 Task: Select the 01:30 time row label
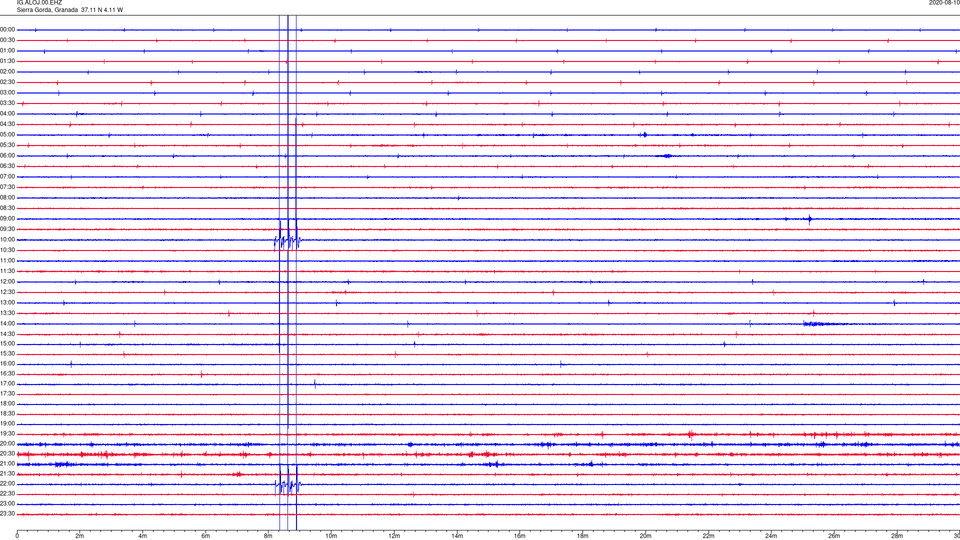coord(8,61)
